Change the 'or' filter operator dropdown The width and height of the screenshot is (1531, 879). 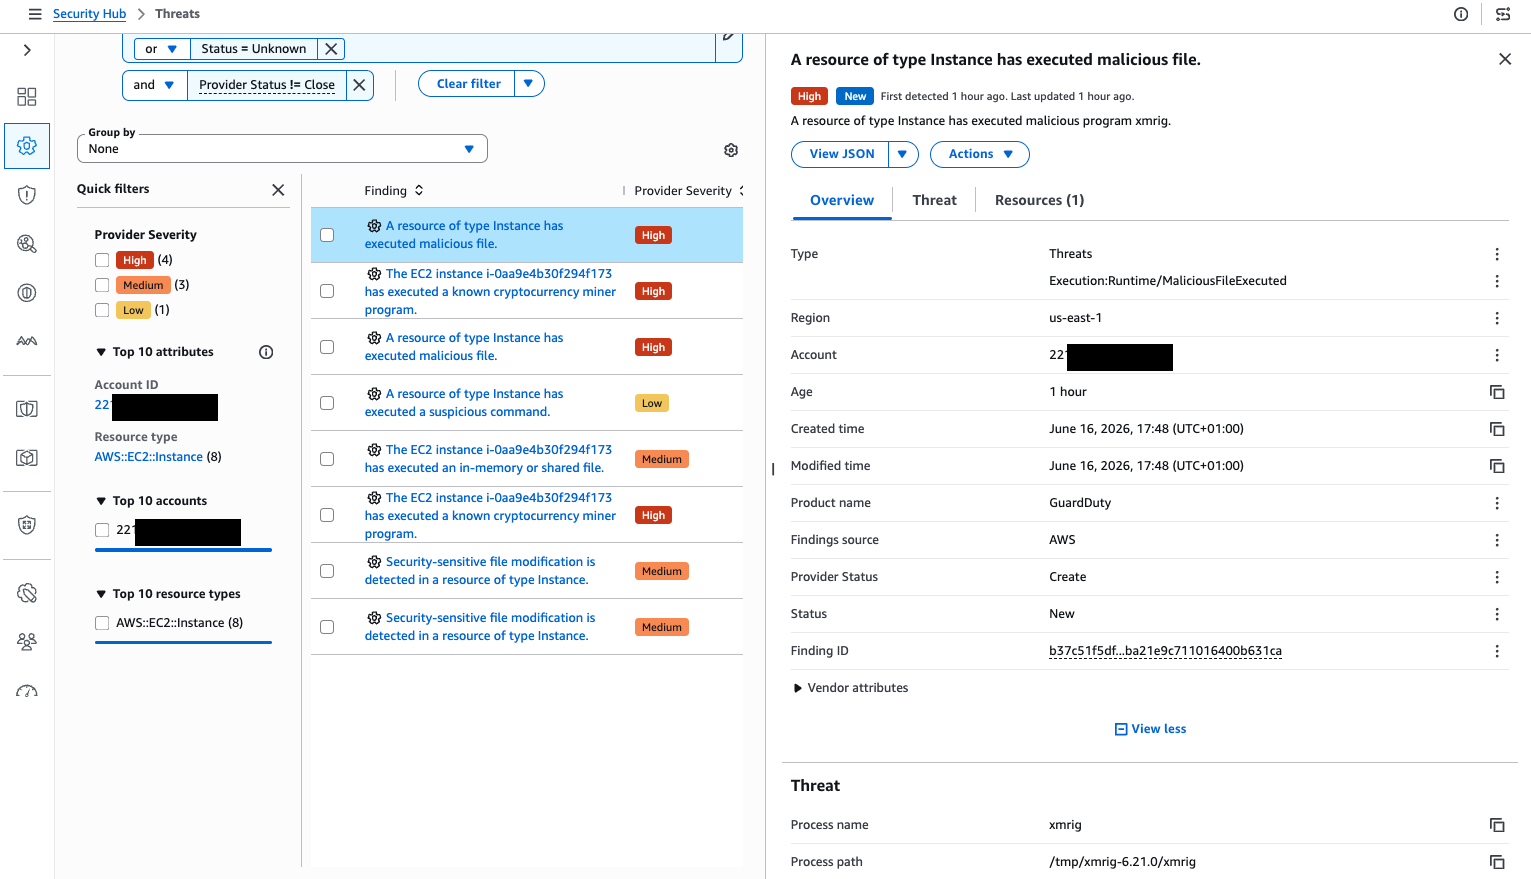coord(161,49)
